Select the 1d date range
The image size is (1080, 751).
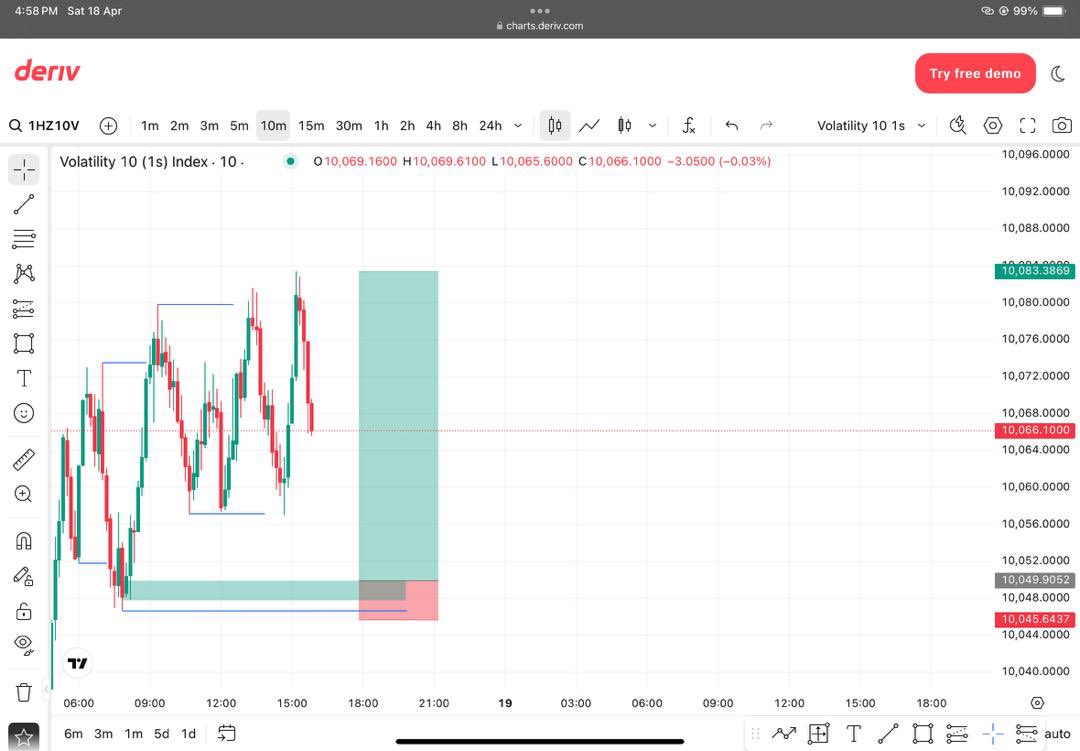click(189, 734)
